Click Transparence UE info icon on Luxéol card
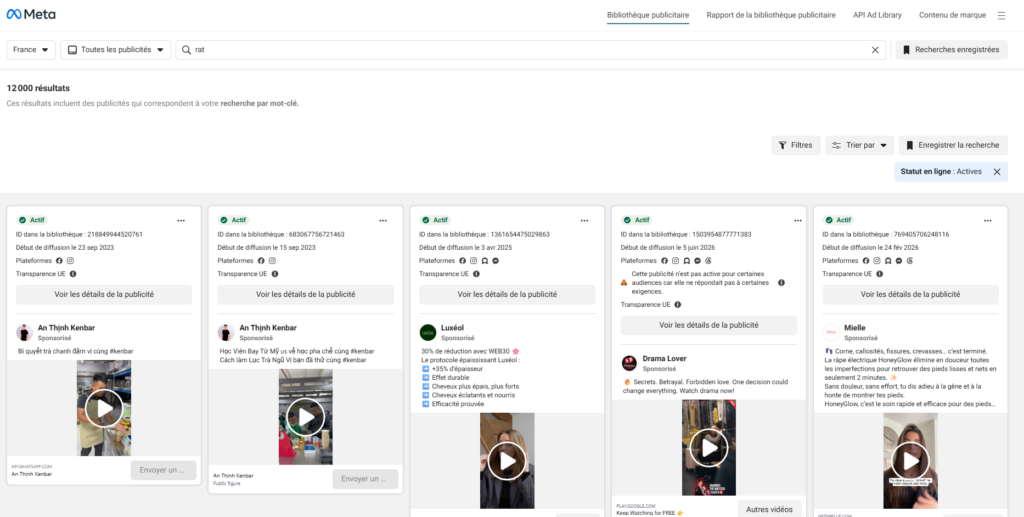1024x517 pixels. pyautogui.click(x=476, y=274)
